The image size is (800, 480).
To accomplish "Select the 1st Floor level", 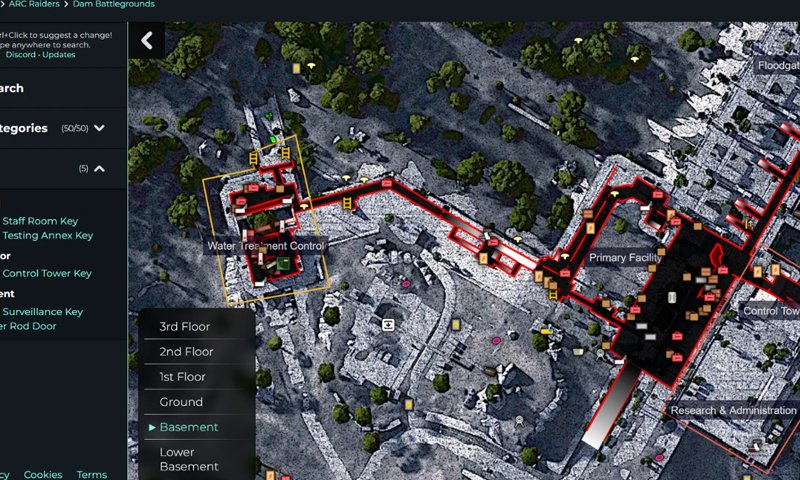I will point(182,377).
